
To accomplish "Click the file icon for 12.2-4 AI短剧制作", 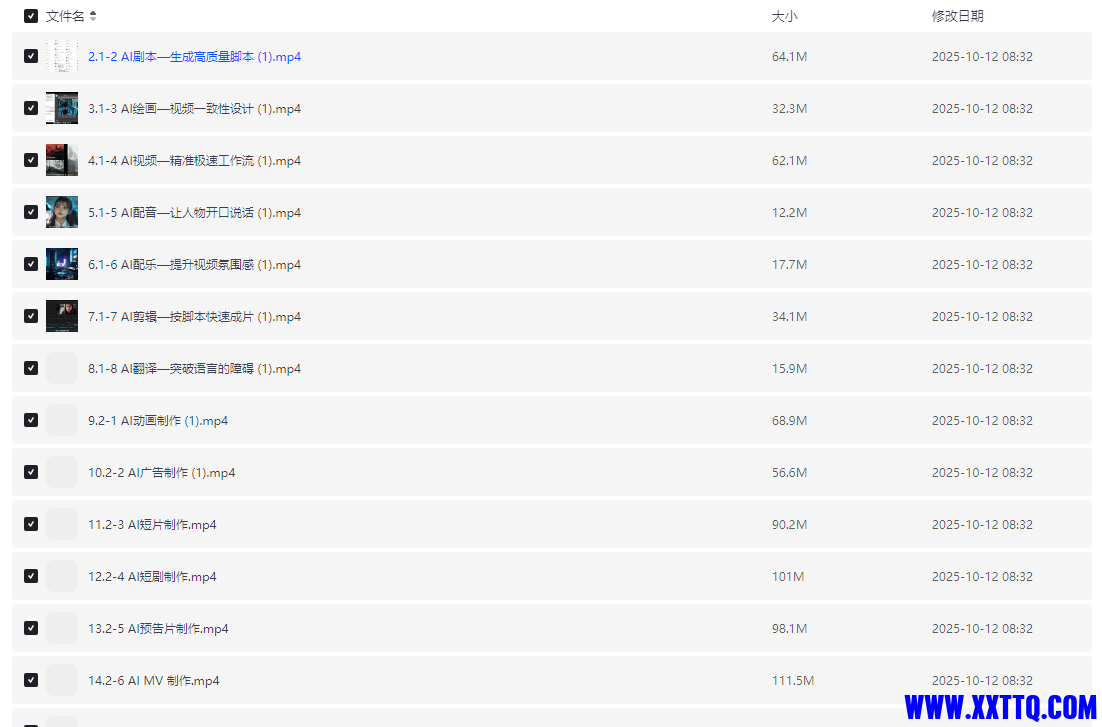I will [62, 576].
